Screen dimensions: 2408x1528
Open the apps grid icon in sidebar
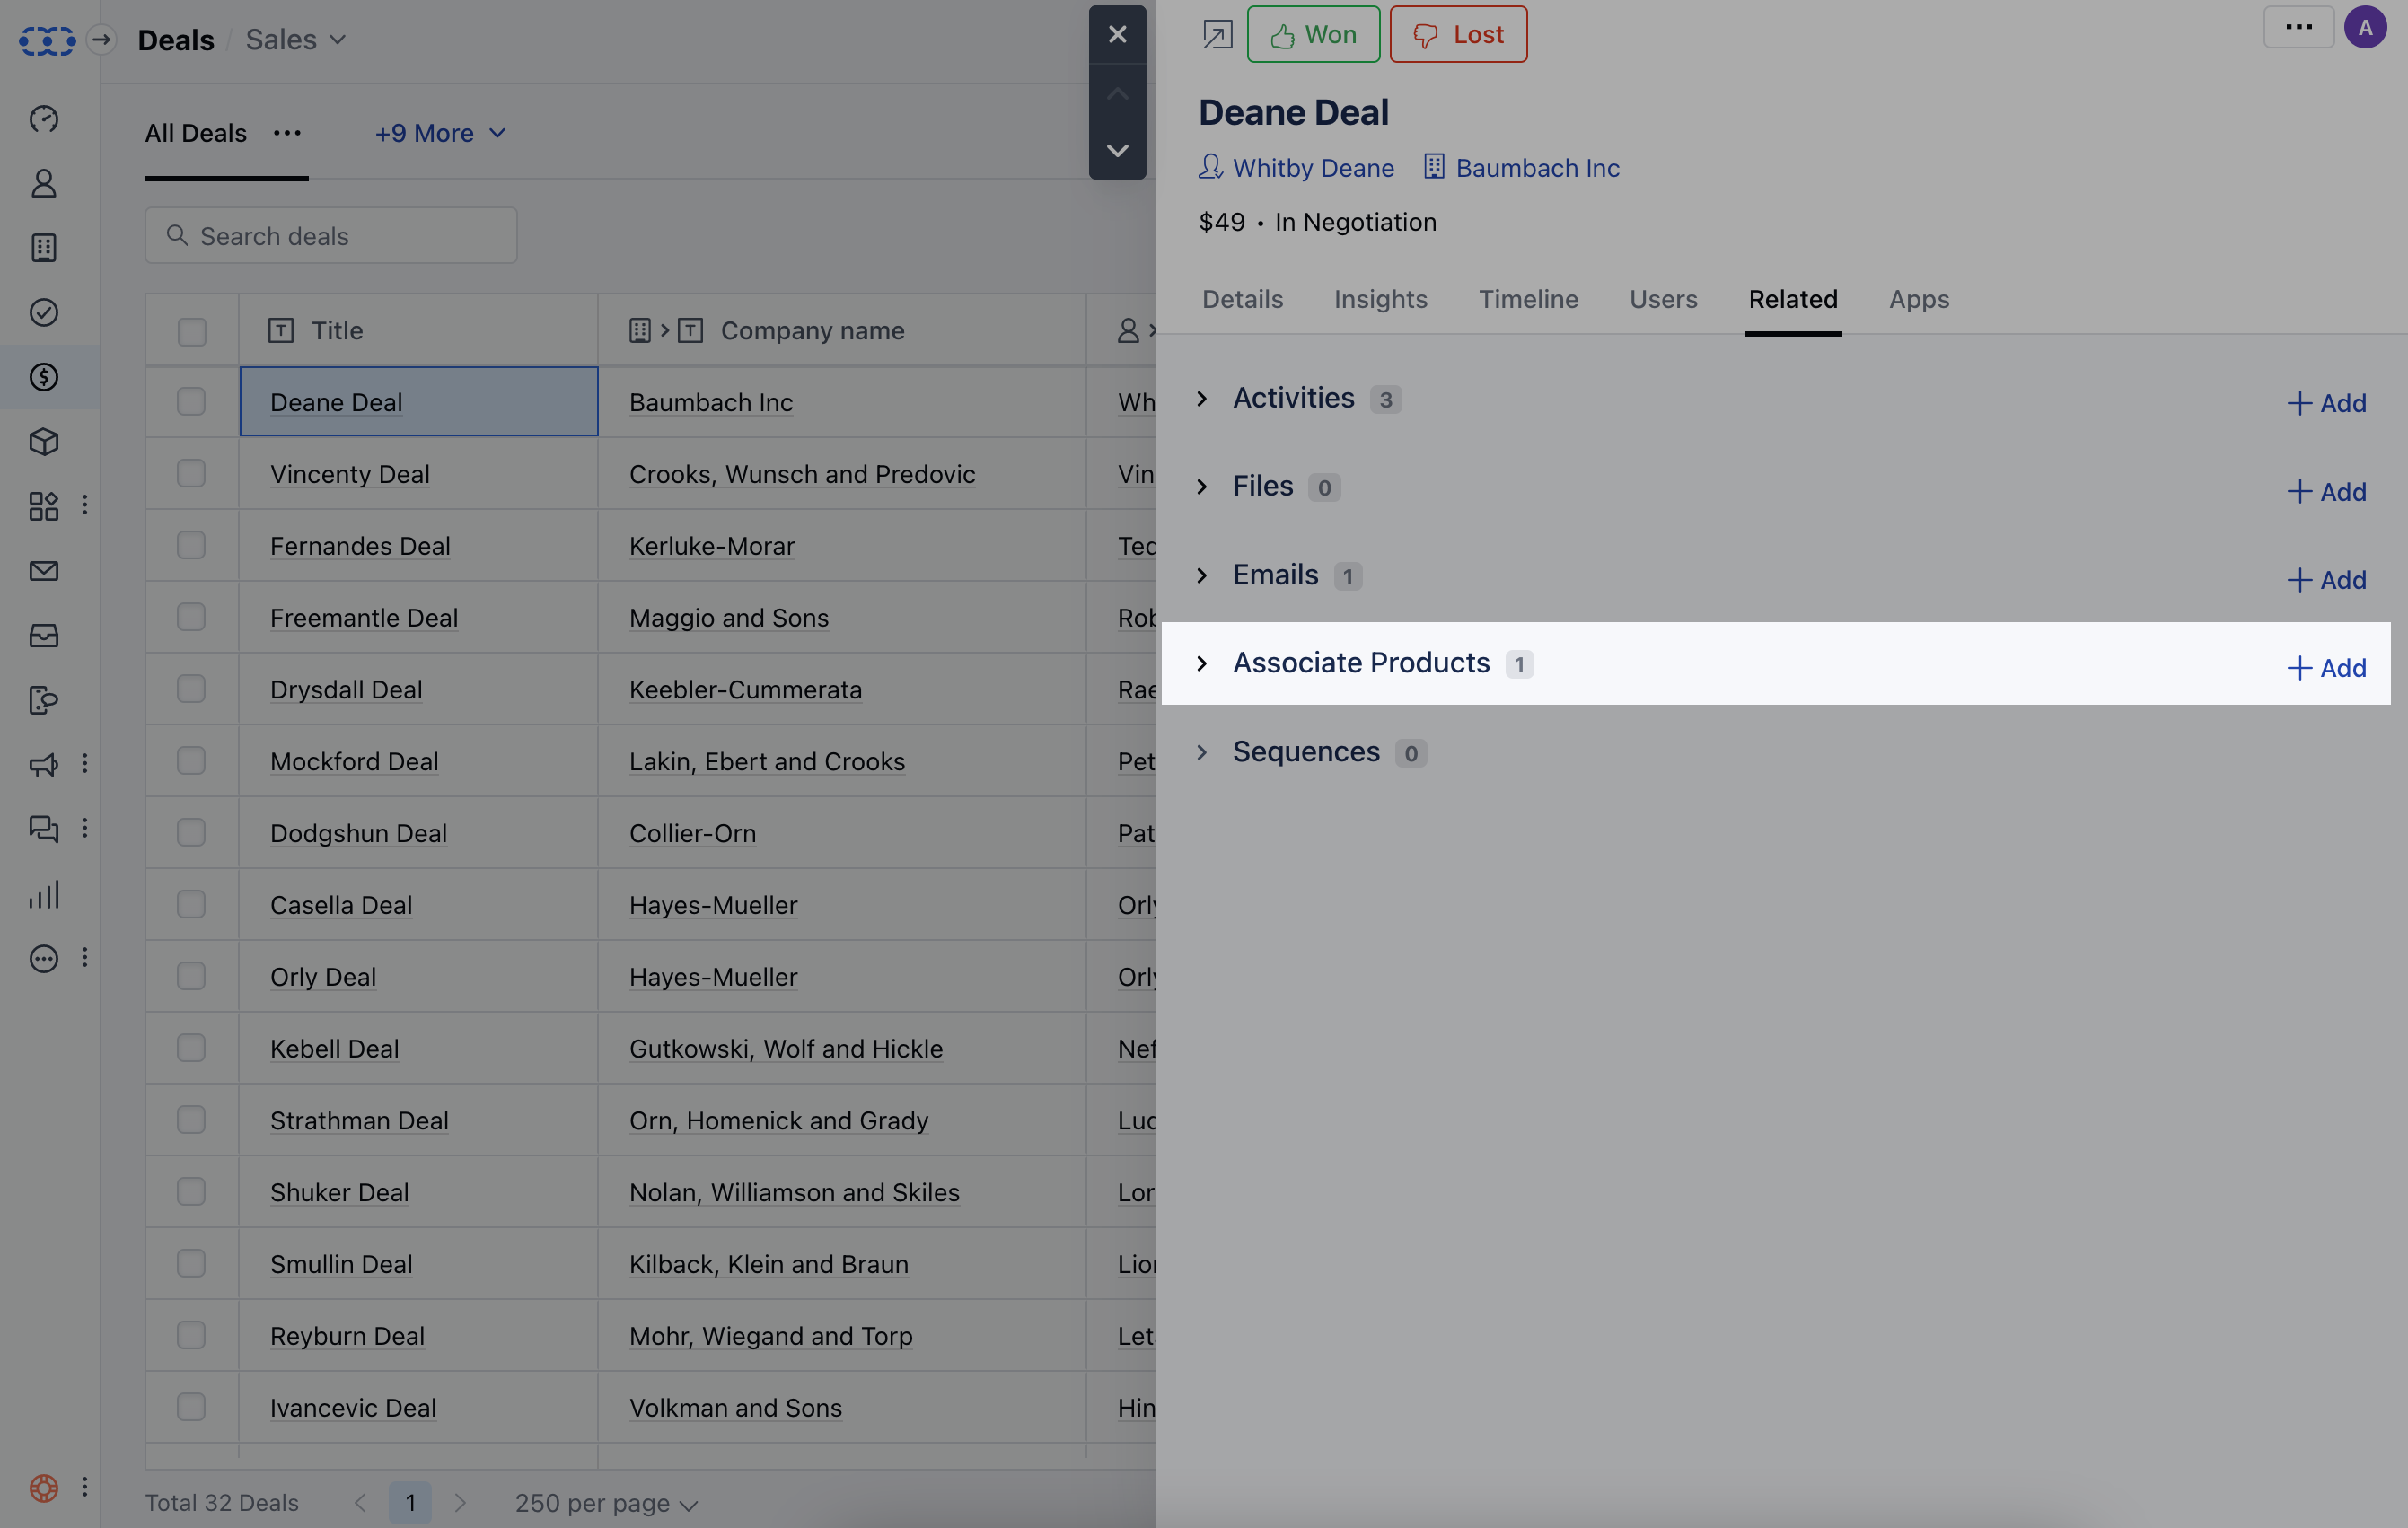[44, 506]
